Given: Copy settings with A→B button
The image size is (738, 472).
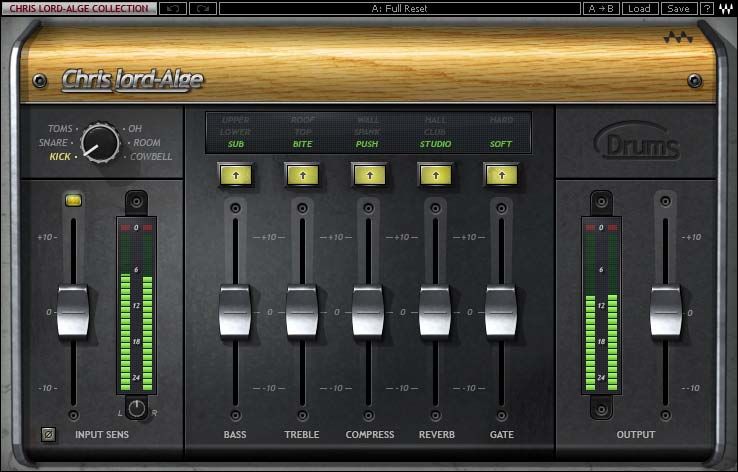Looking at the screenshot, I should 601,8.
